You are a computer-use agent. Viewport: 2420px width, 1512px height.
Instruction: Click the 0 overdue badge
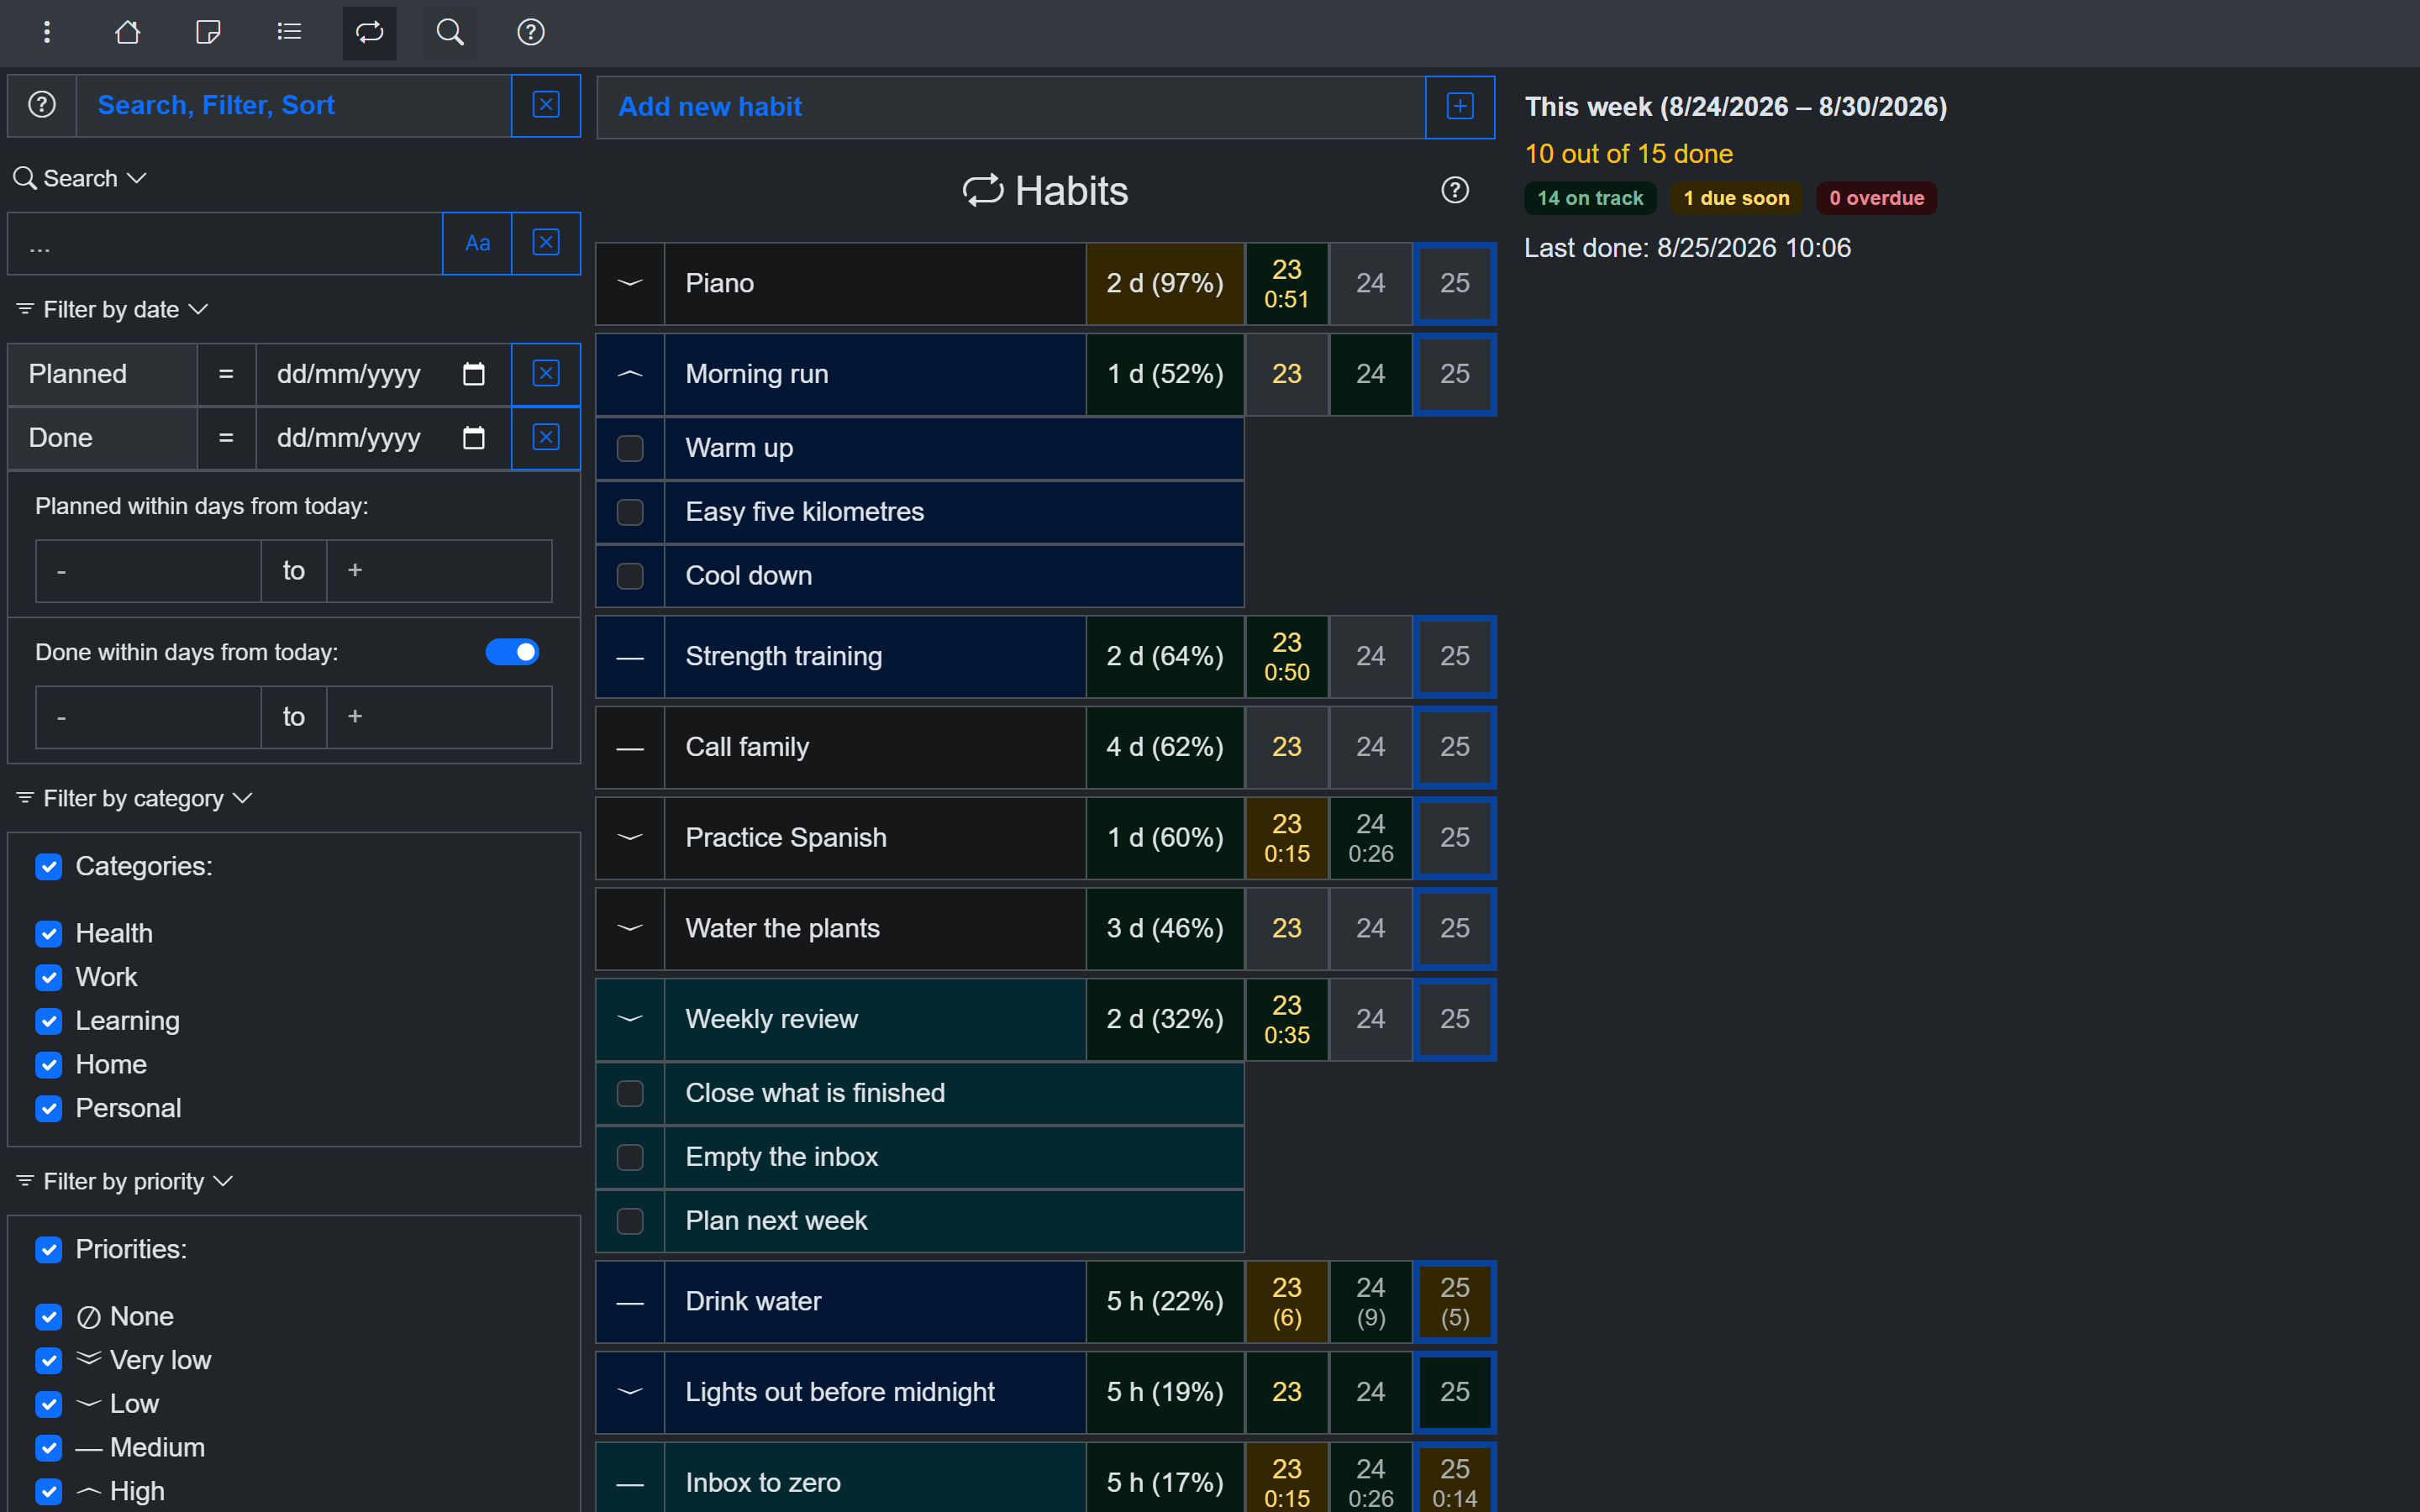tap(1876, 198)
